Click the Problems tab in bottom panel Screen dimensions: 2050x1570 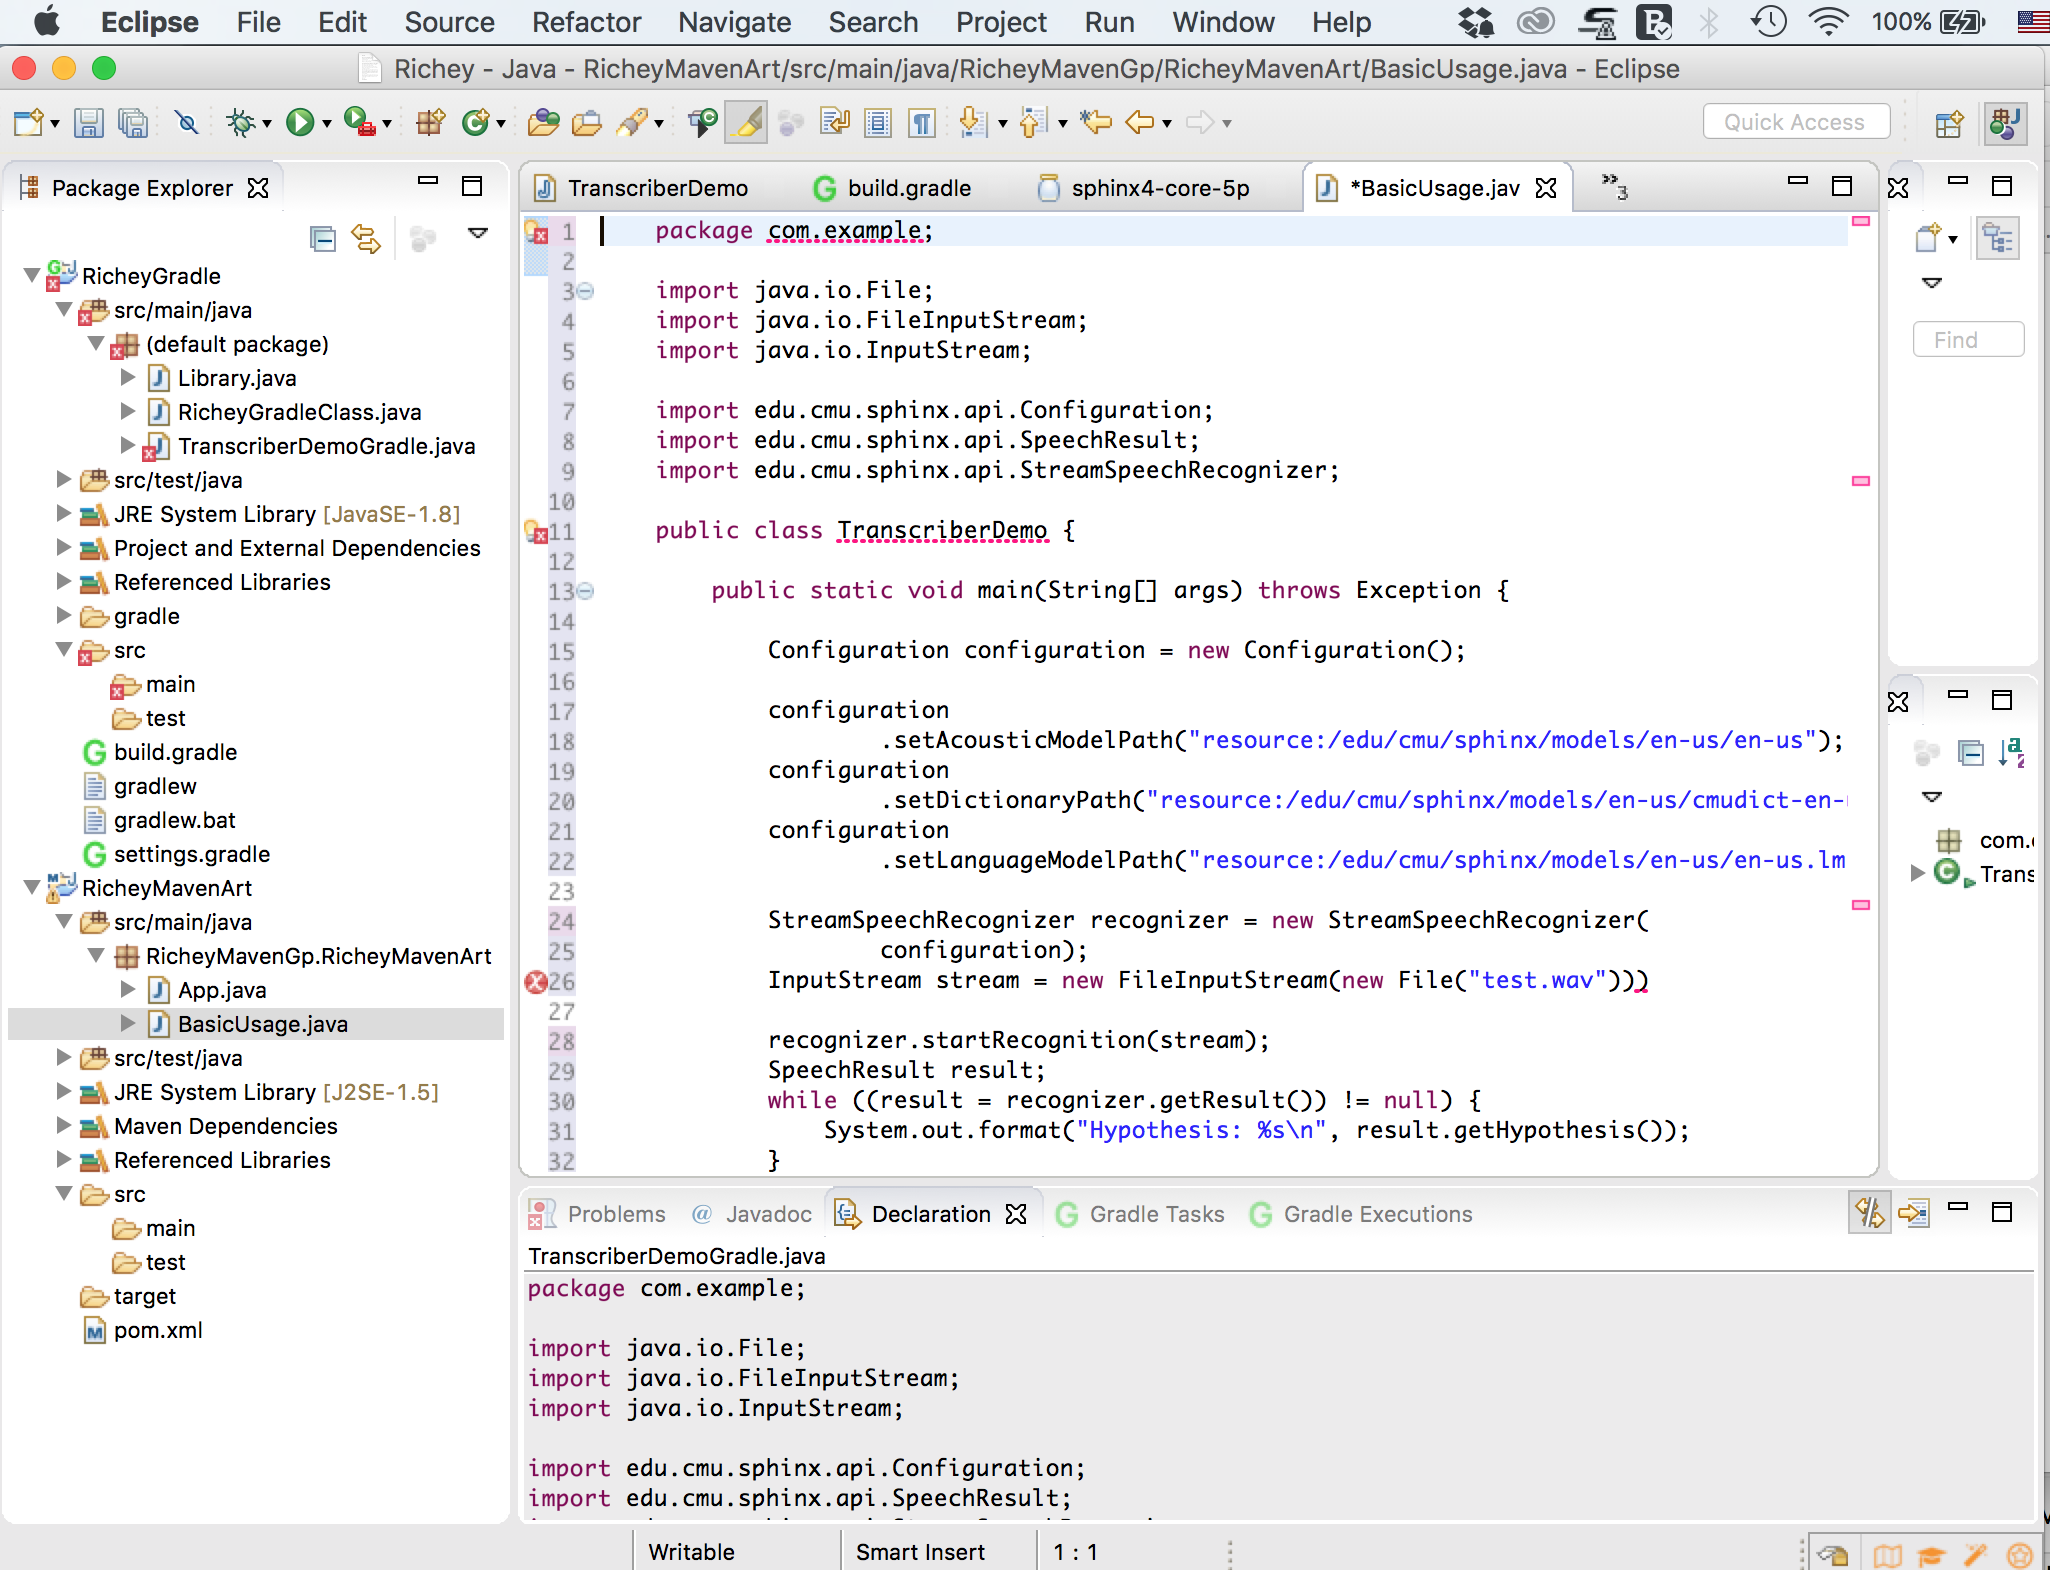(x=600, y=1214)
